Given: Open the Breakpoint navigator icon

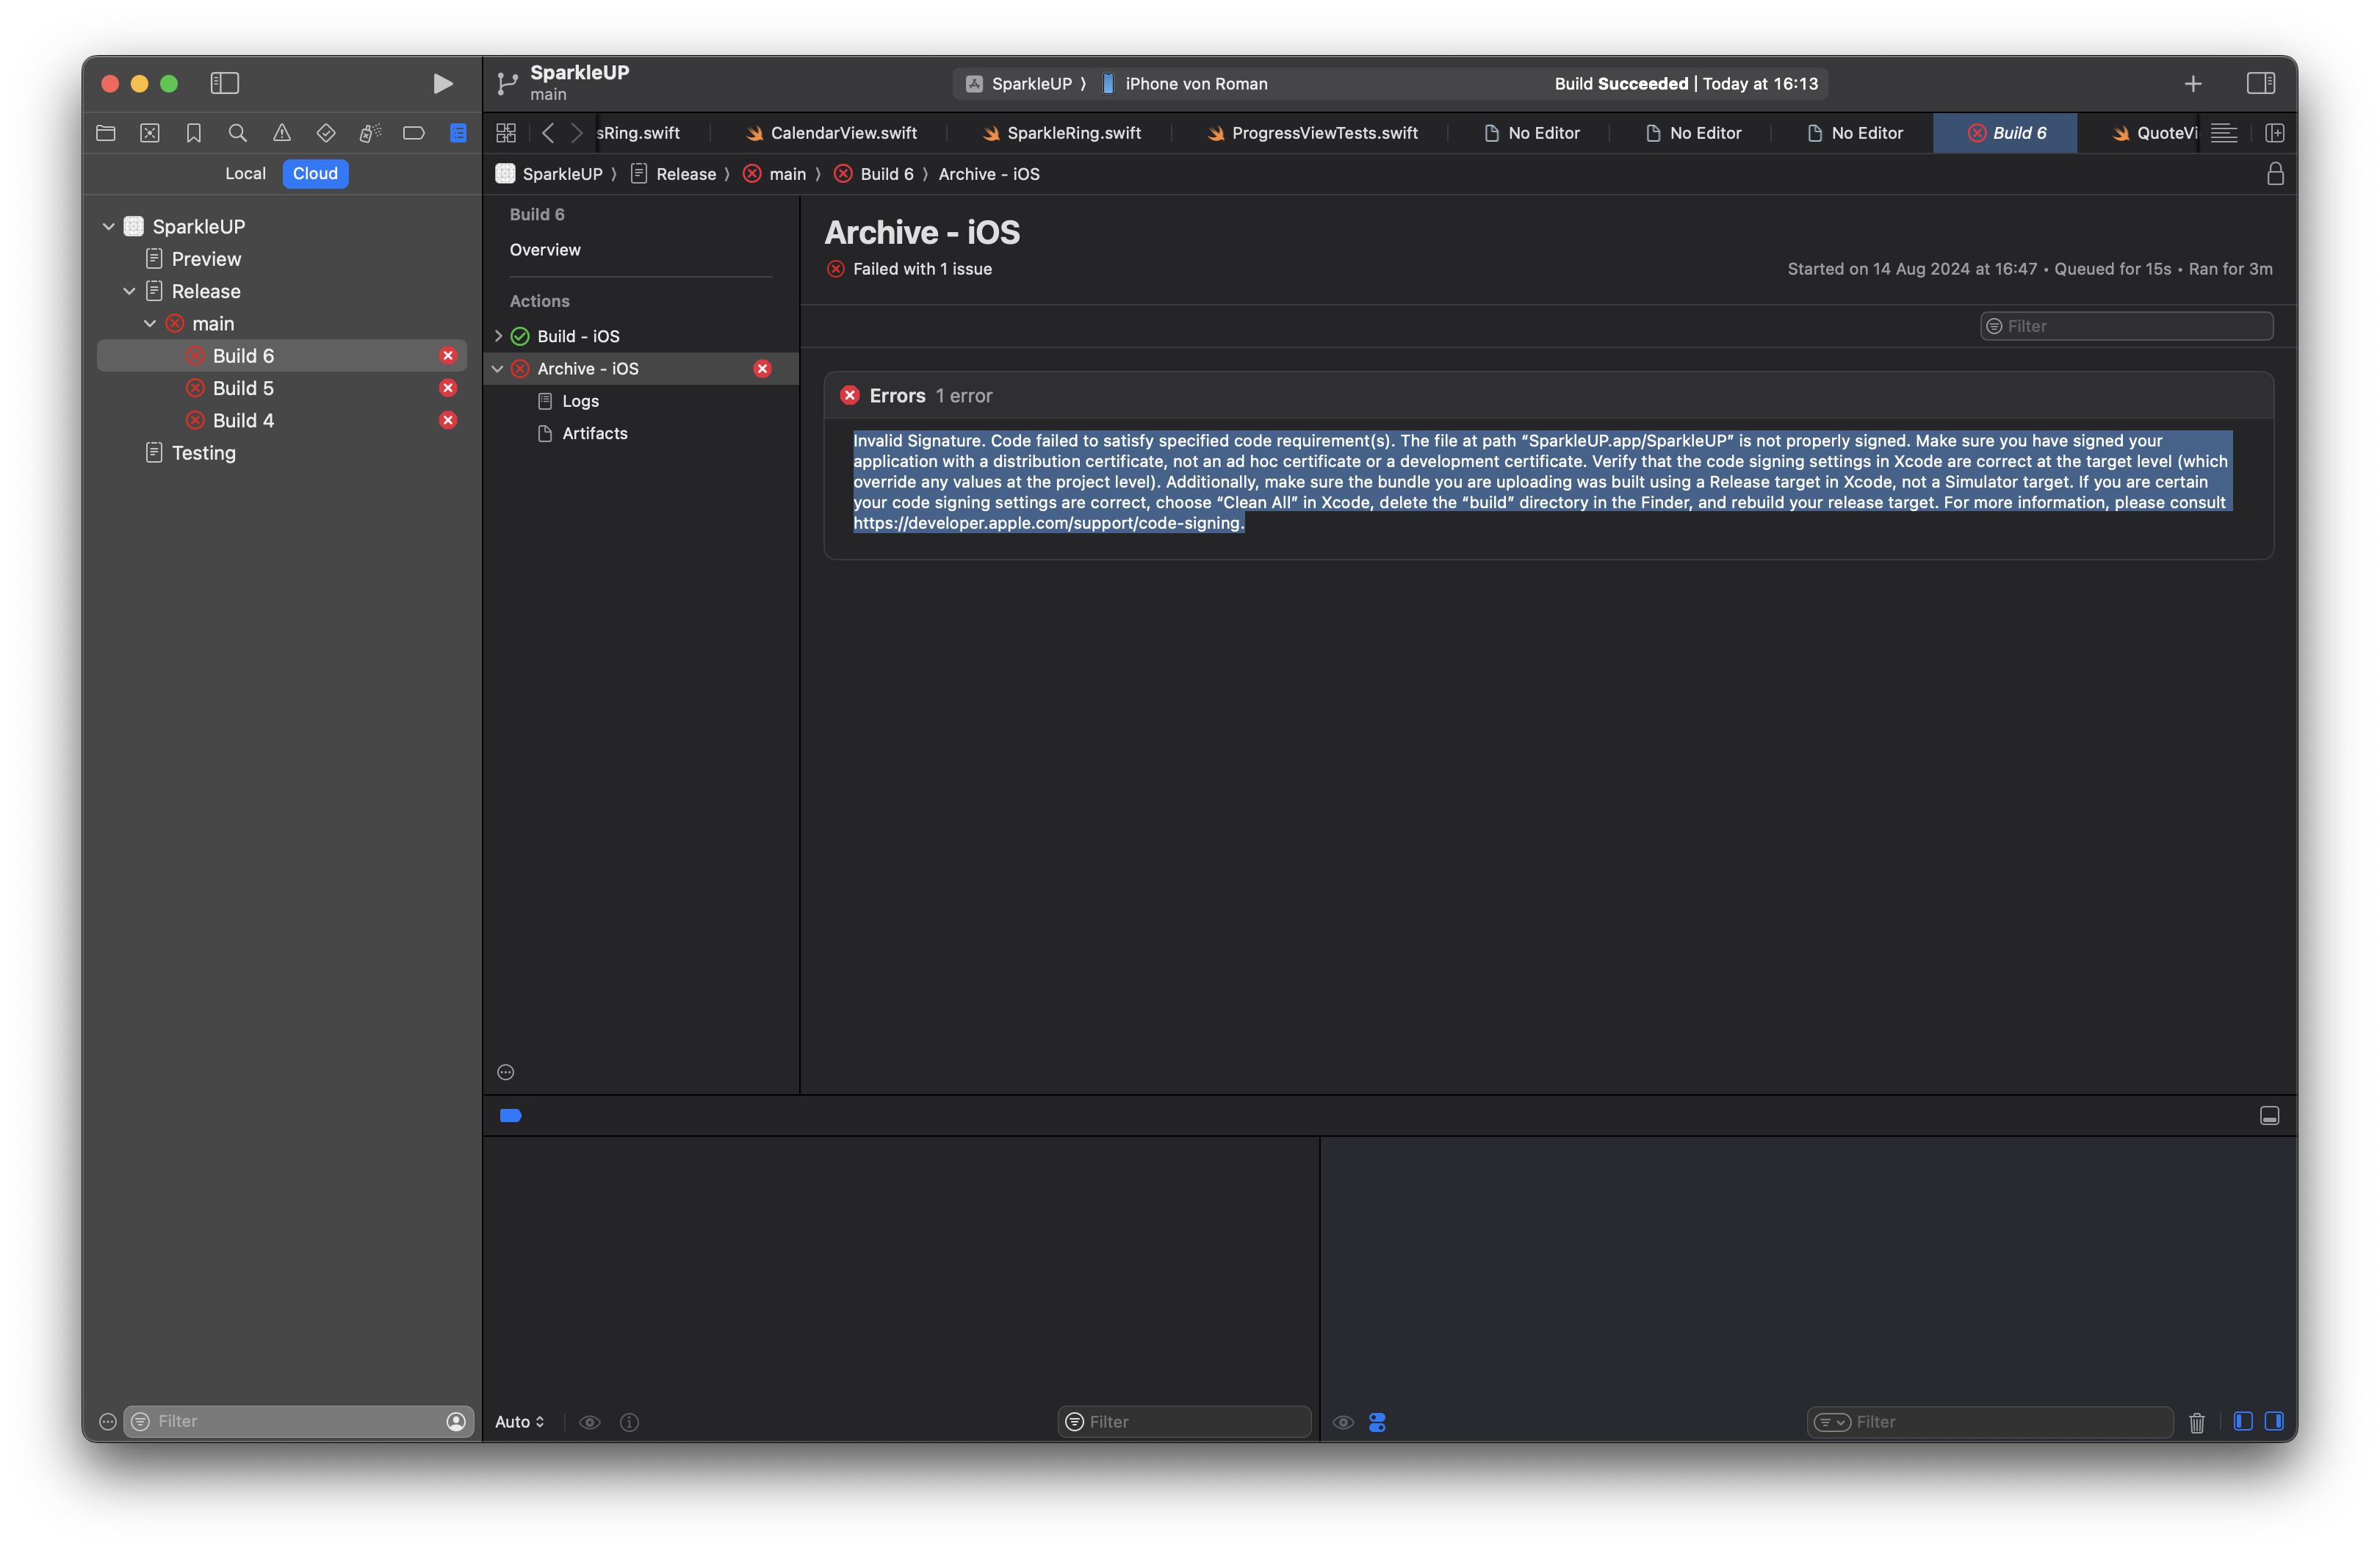Looking at the screenshot, I should 414,133.
